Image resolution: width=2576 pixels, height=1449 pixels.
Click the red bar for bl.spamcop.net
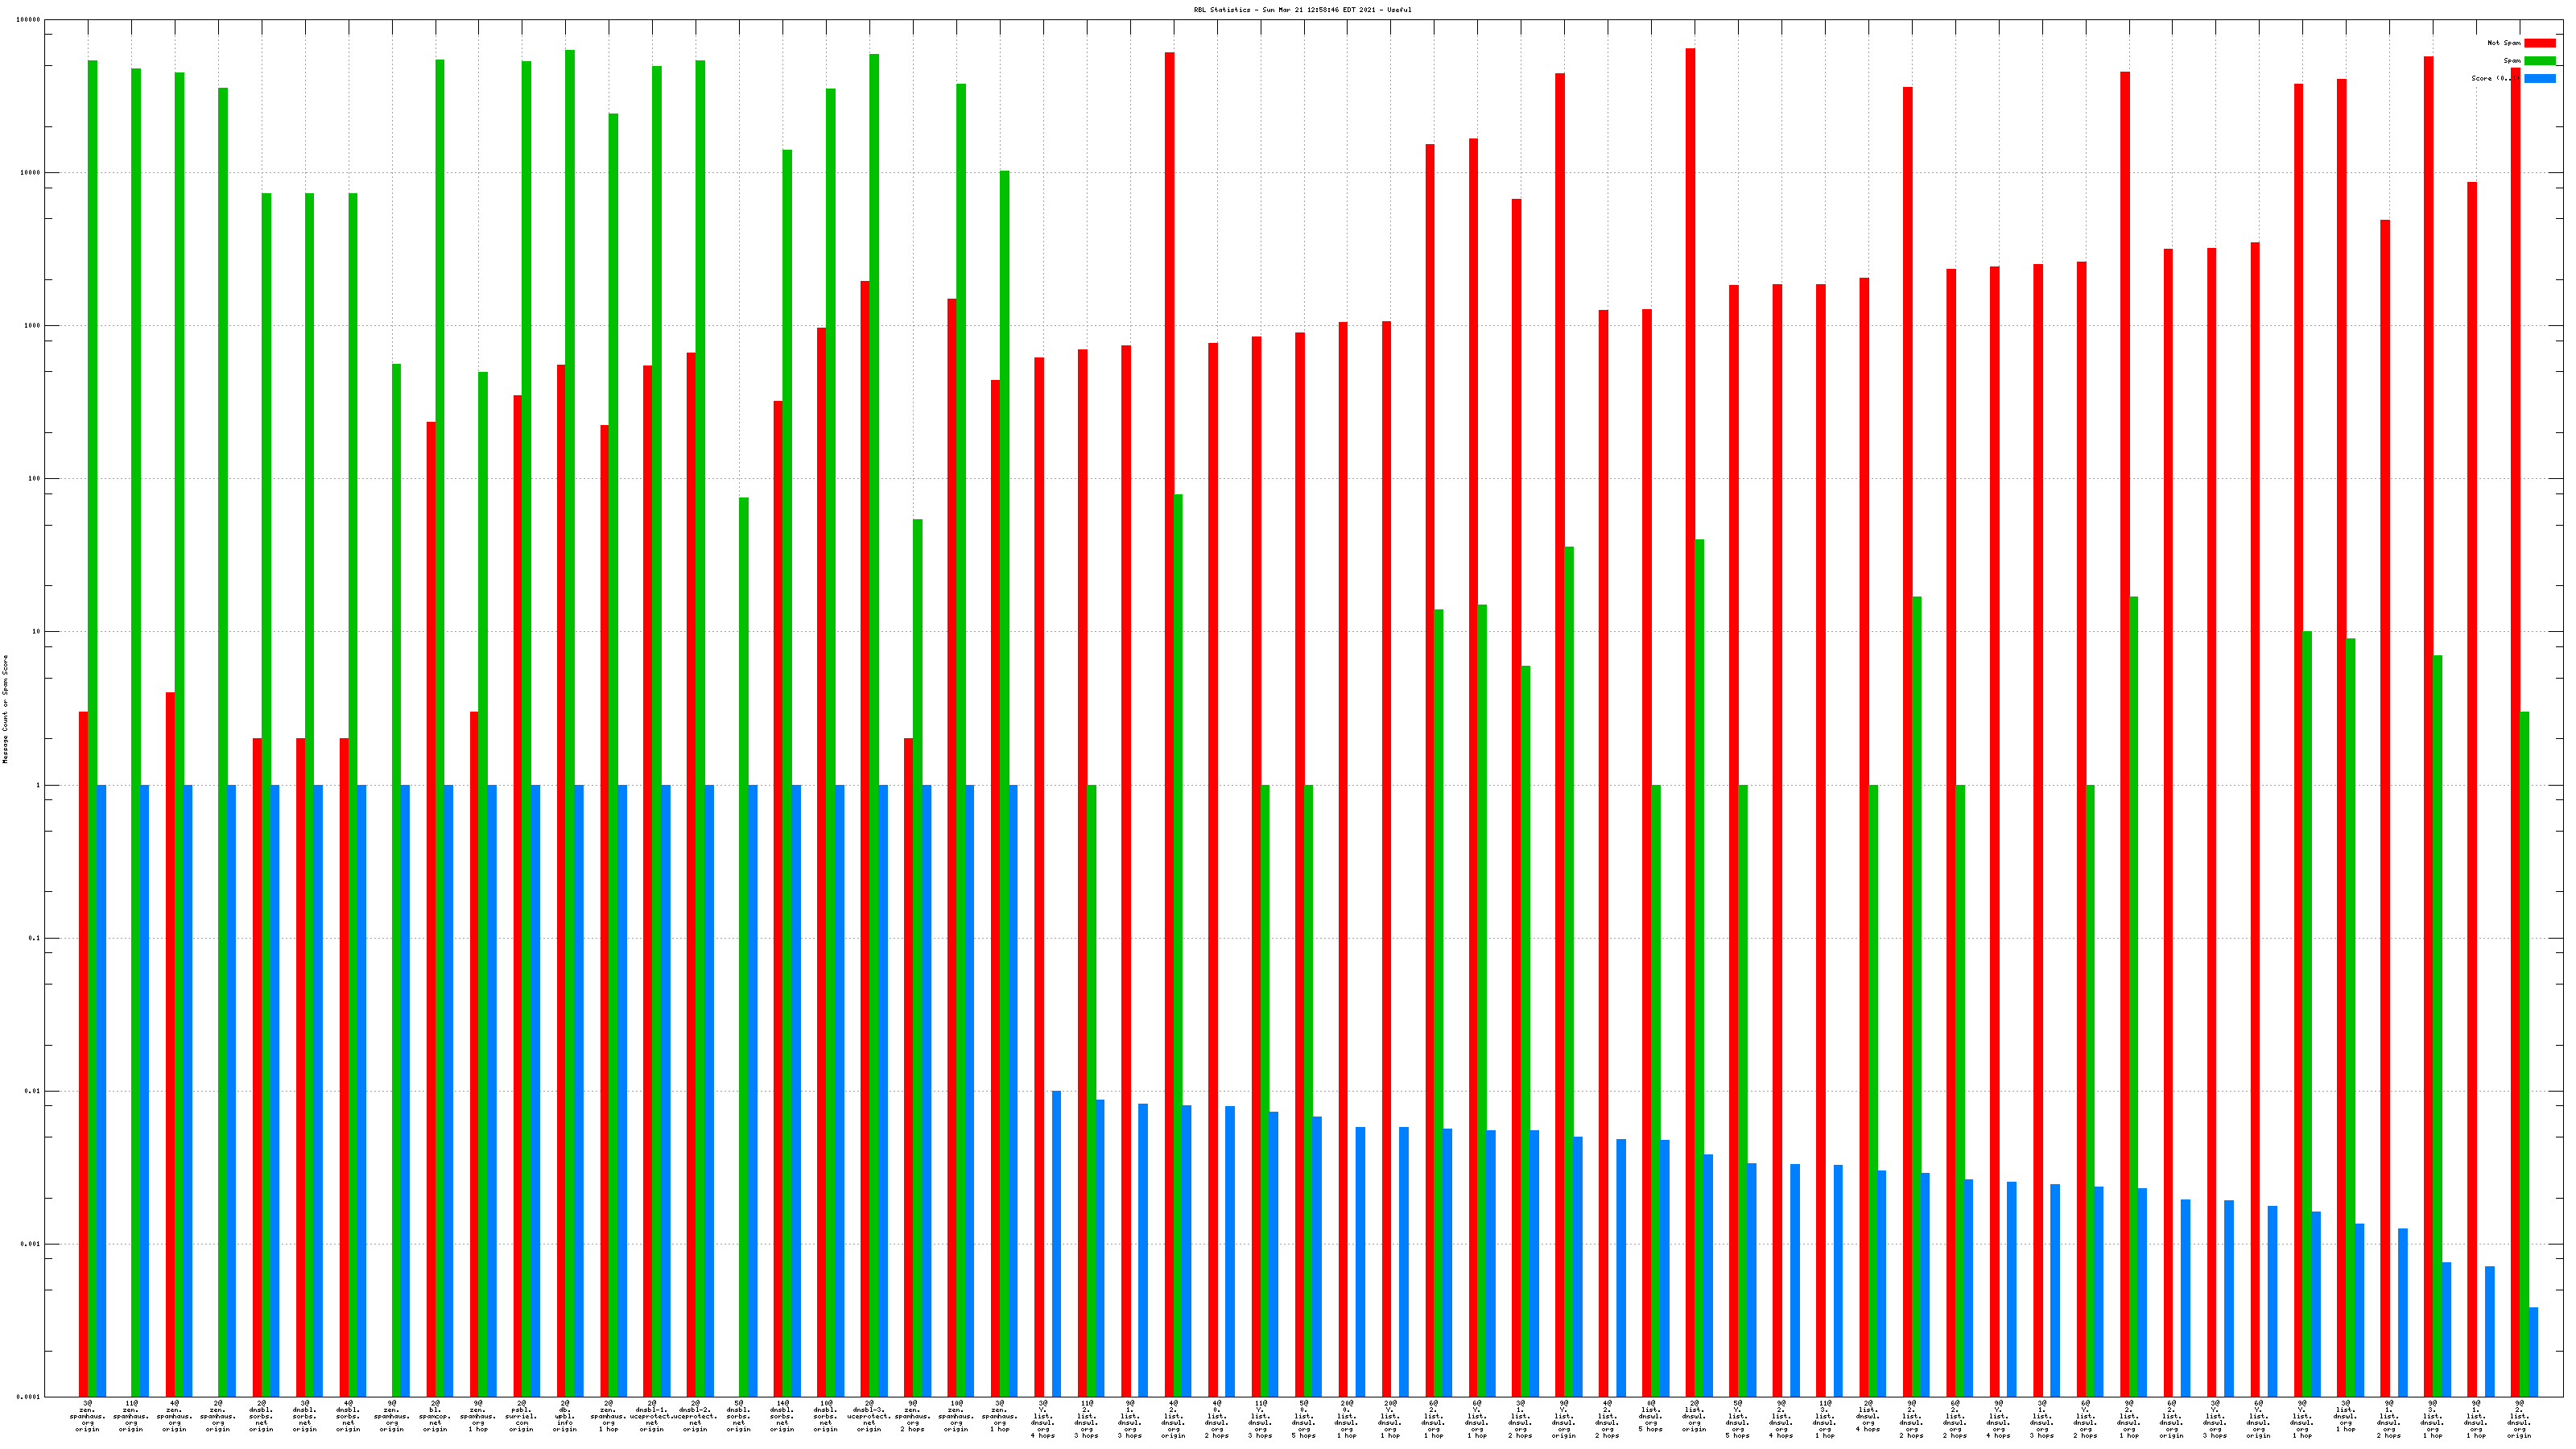pos(431,900)
